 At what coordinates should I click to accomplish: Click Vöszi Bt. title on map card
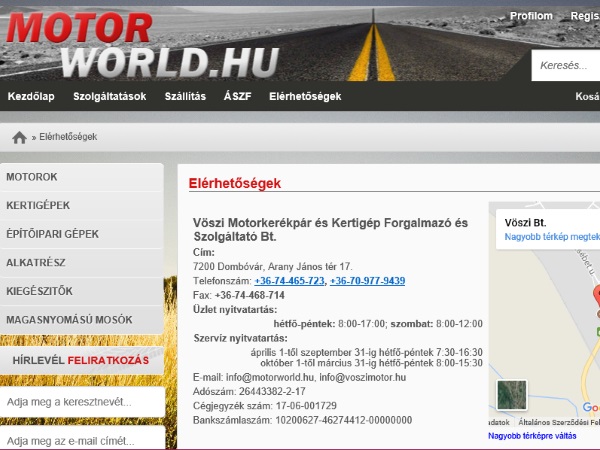click(x=525, y=223)
